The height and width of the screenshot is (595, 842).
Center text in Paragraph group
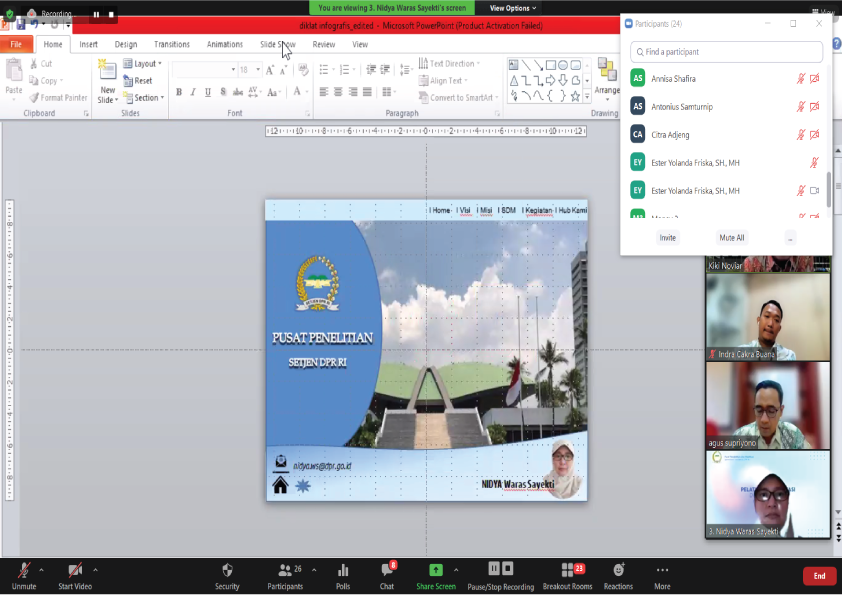tap(338, 92)
